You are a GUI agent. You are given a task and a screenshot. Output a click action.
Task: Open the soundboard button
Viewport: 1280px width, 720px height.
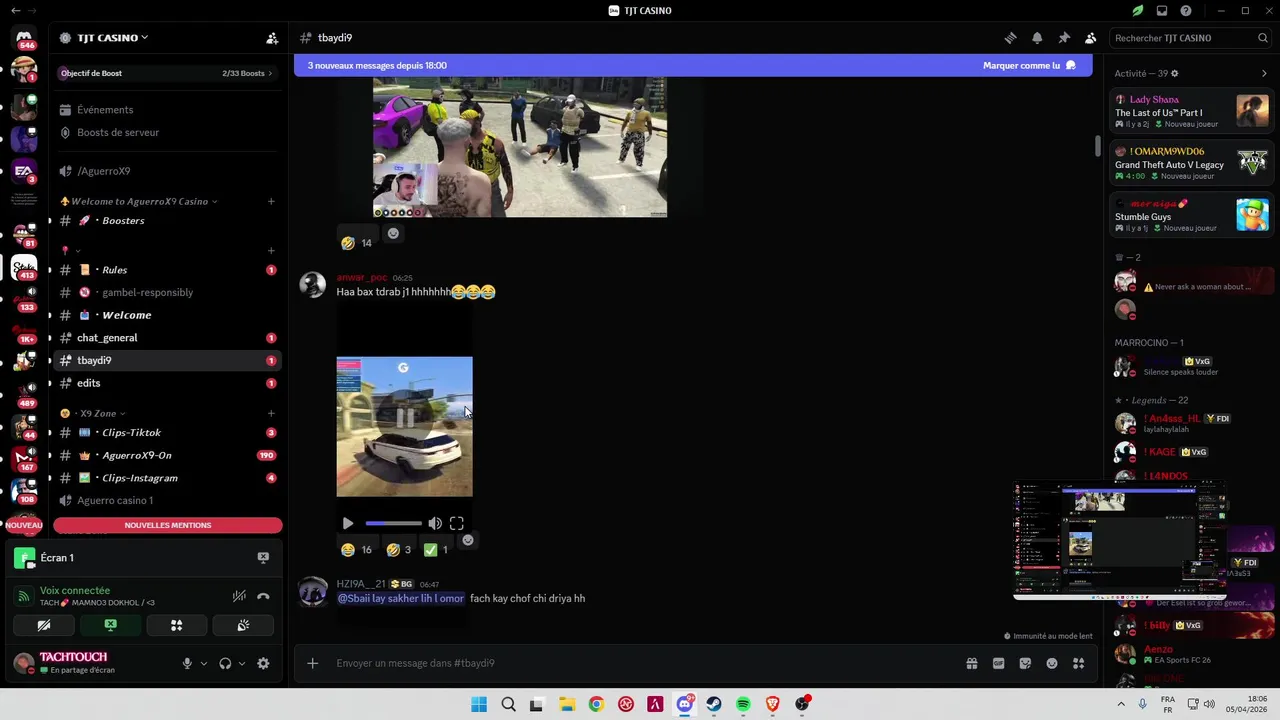[x=243, y=625]
